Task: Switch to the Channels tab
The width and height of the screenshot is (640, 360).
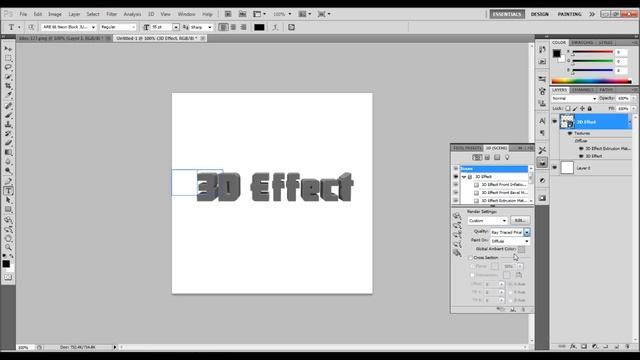Action: tap(582, 90)
